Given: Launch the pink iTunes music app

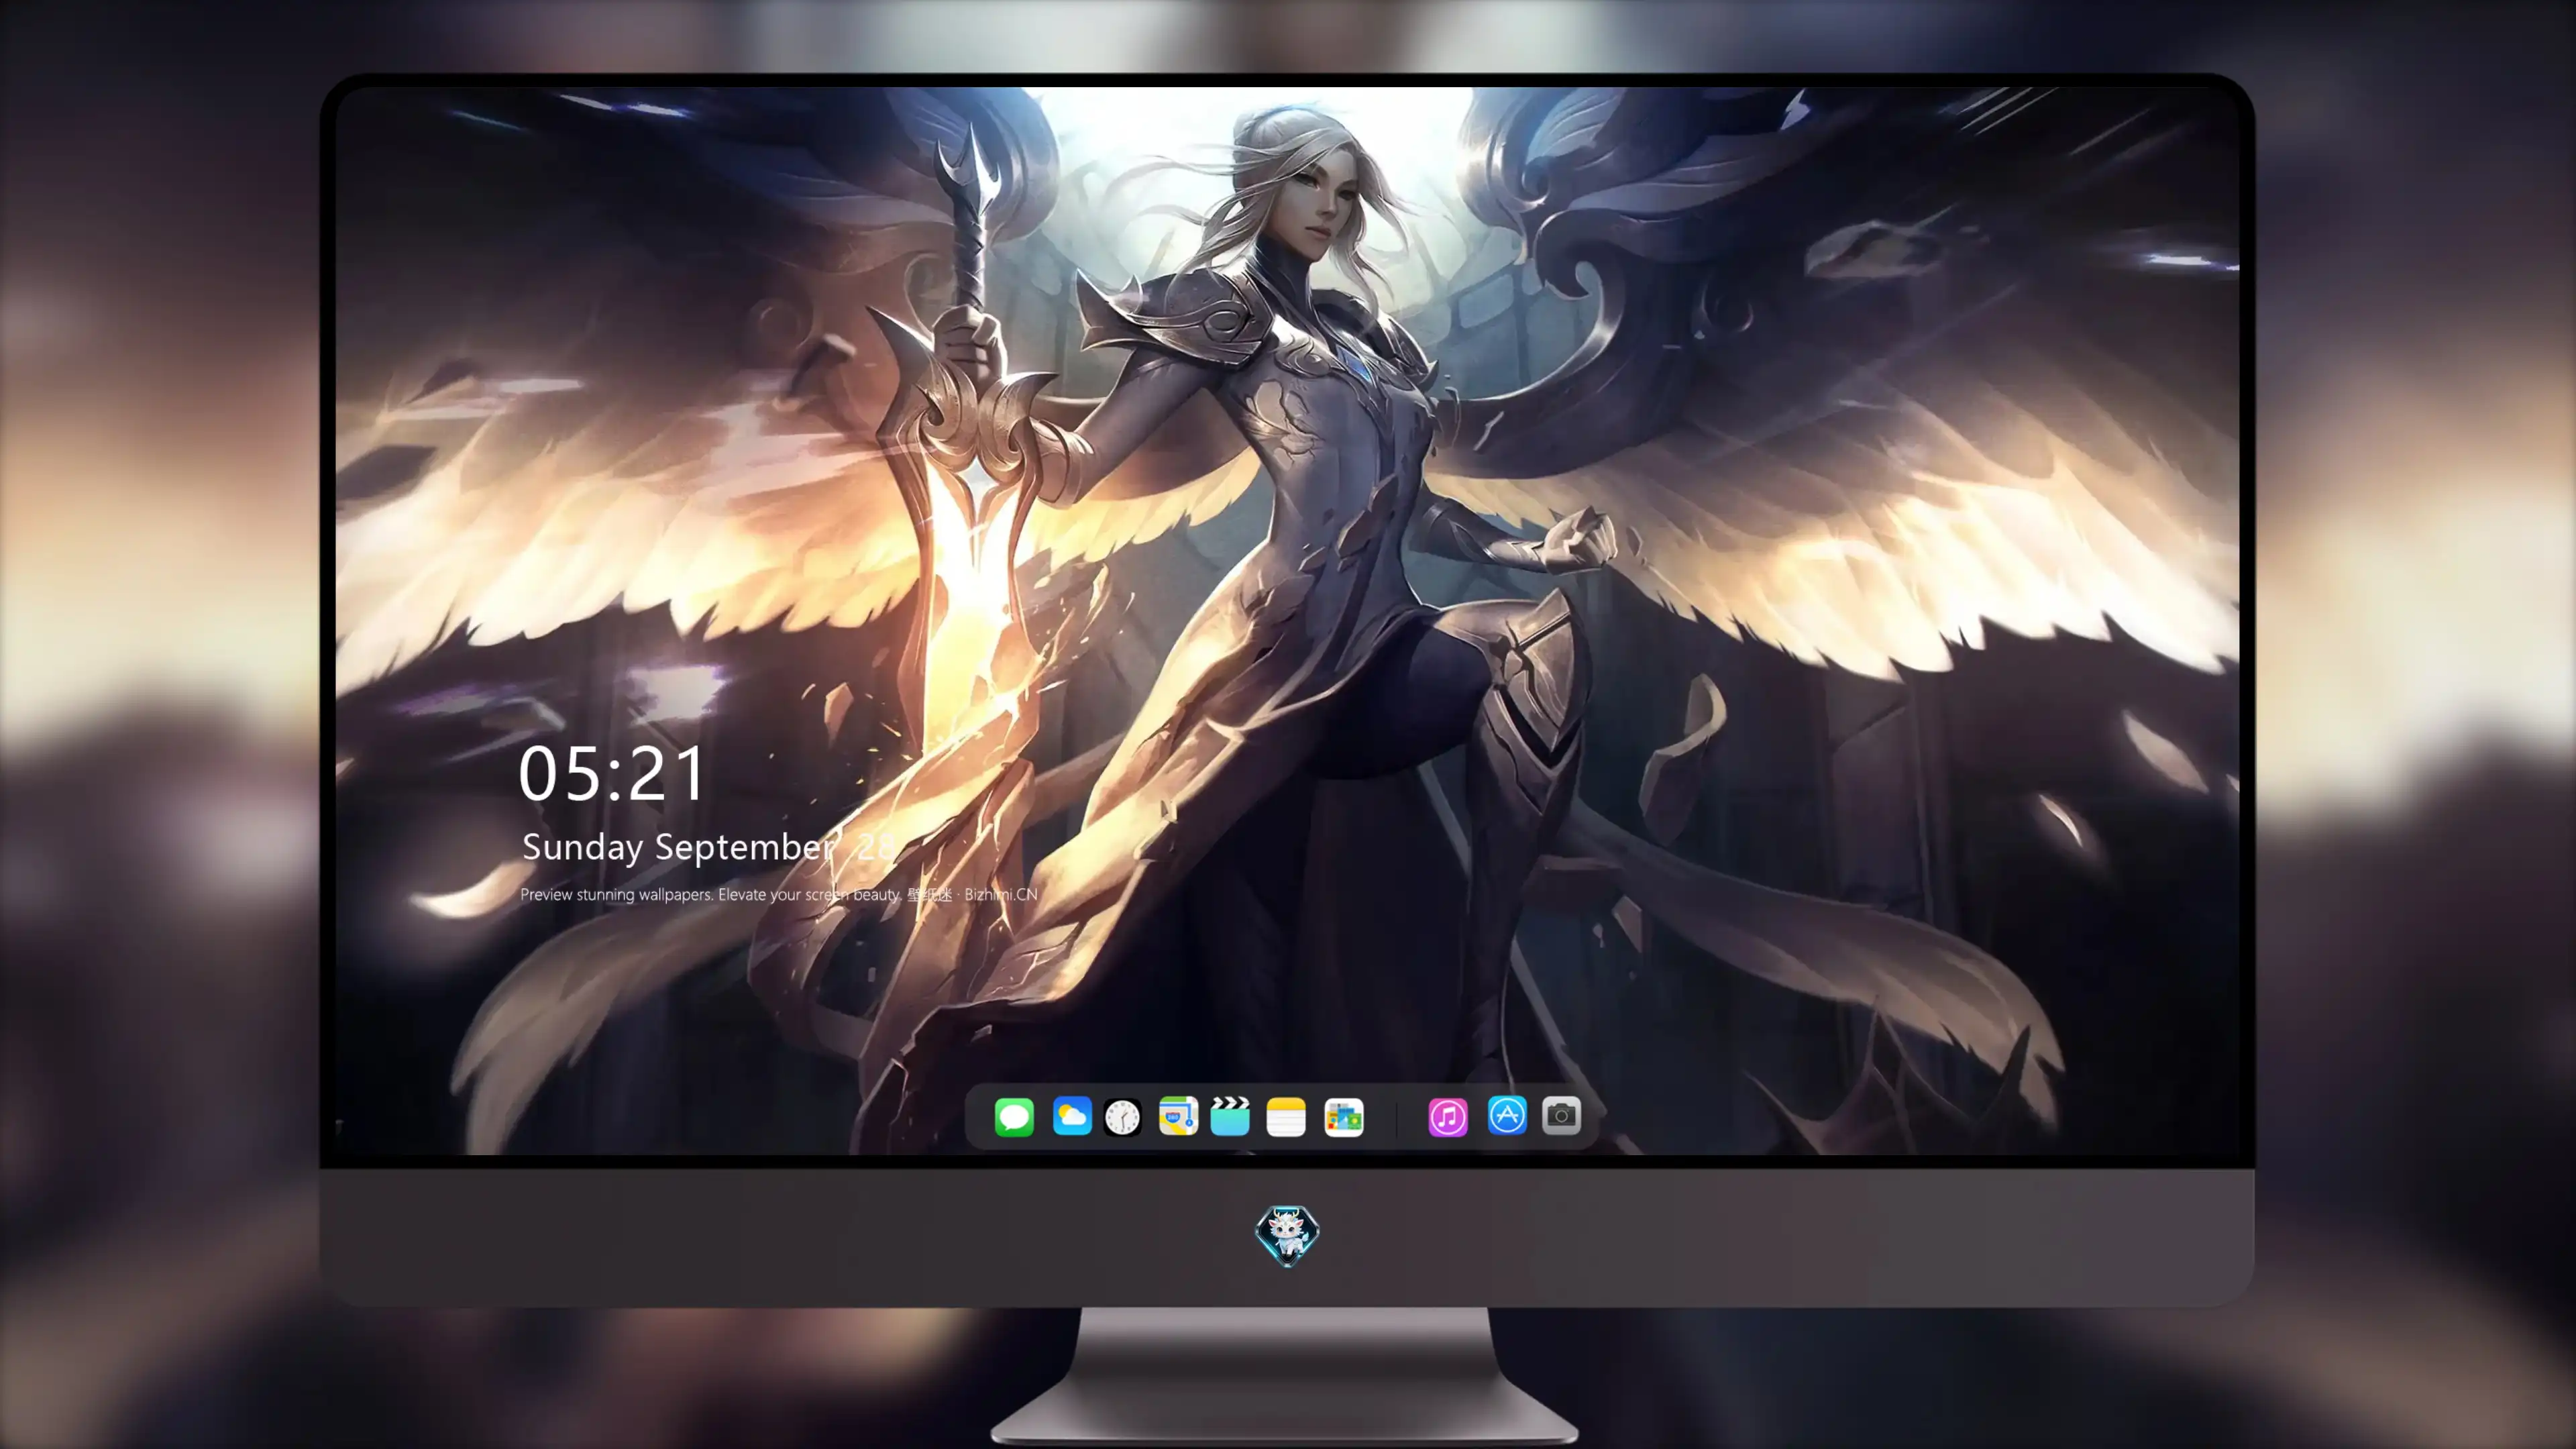Looking at the screenshot, I should (x=1447, y=1117).
